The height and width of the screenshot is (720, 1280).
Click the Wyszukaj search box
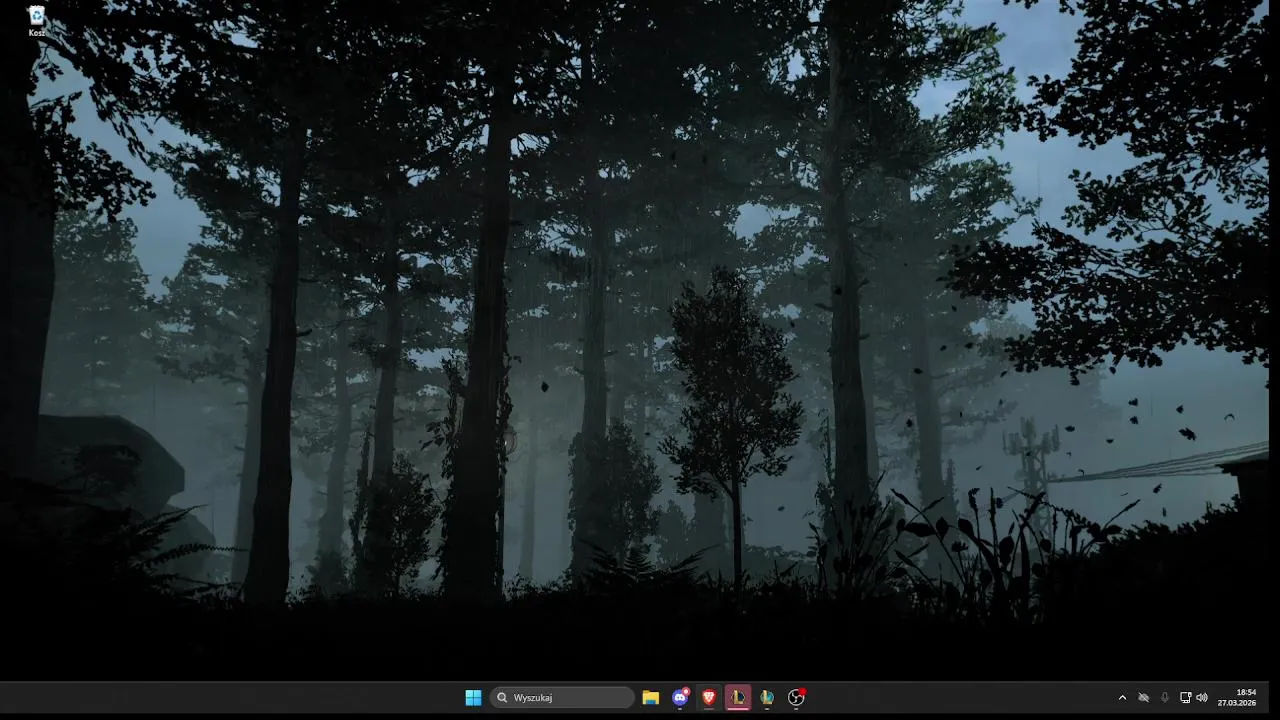pos(562,698)
